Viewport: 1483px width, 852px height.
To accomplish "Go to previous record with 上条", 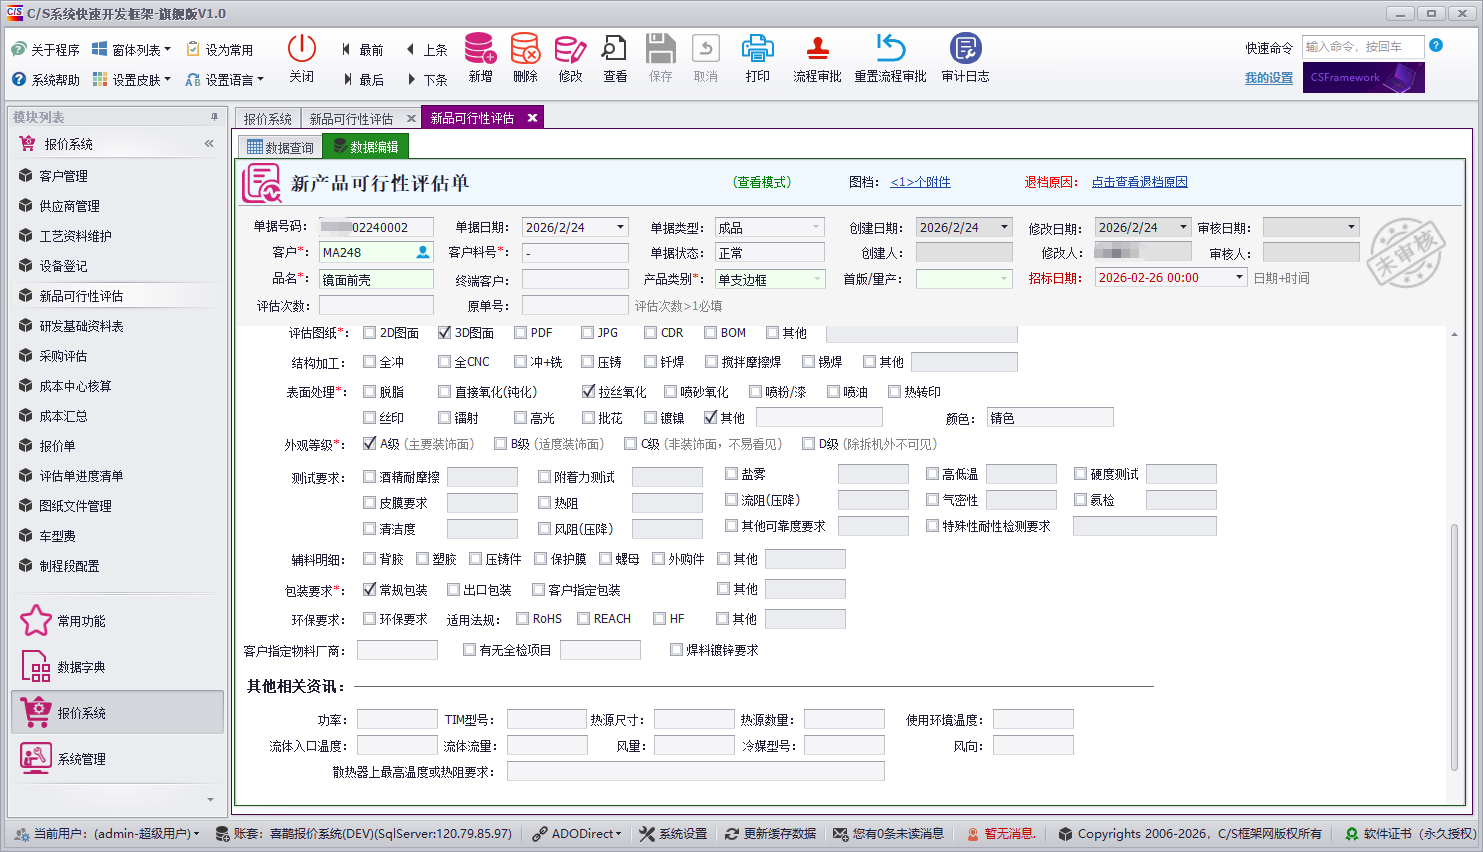I will point(427,50).
